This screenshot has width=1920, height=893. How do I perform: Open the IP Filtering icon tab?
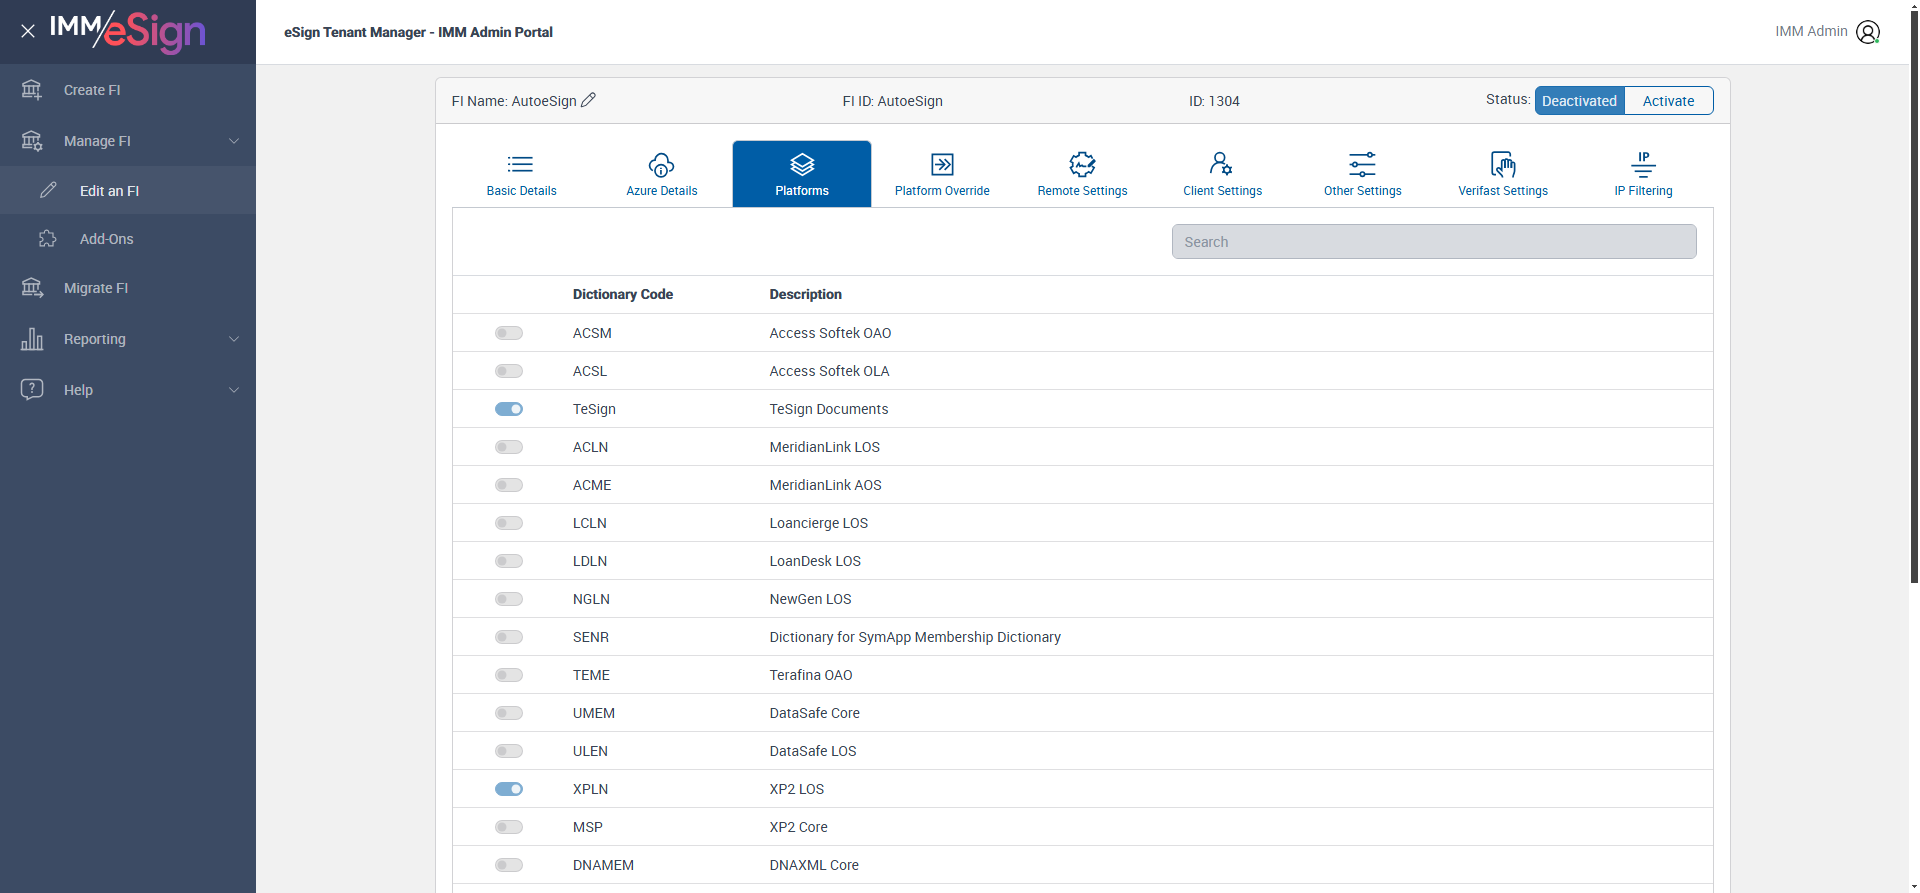click(x=1642, y=165)
